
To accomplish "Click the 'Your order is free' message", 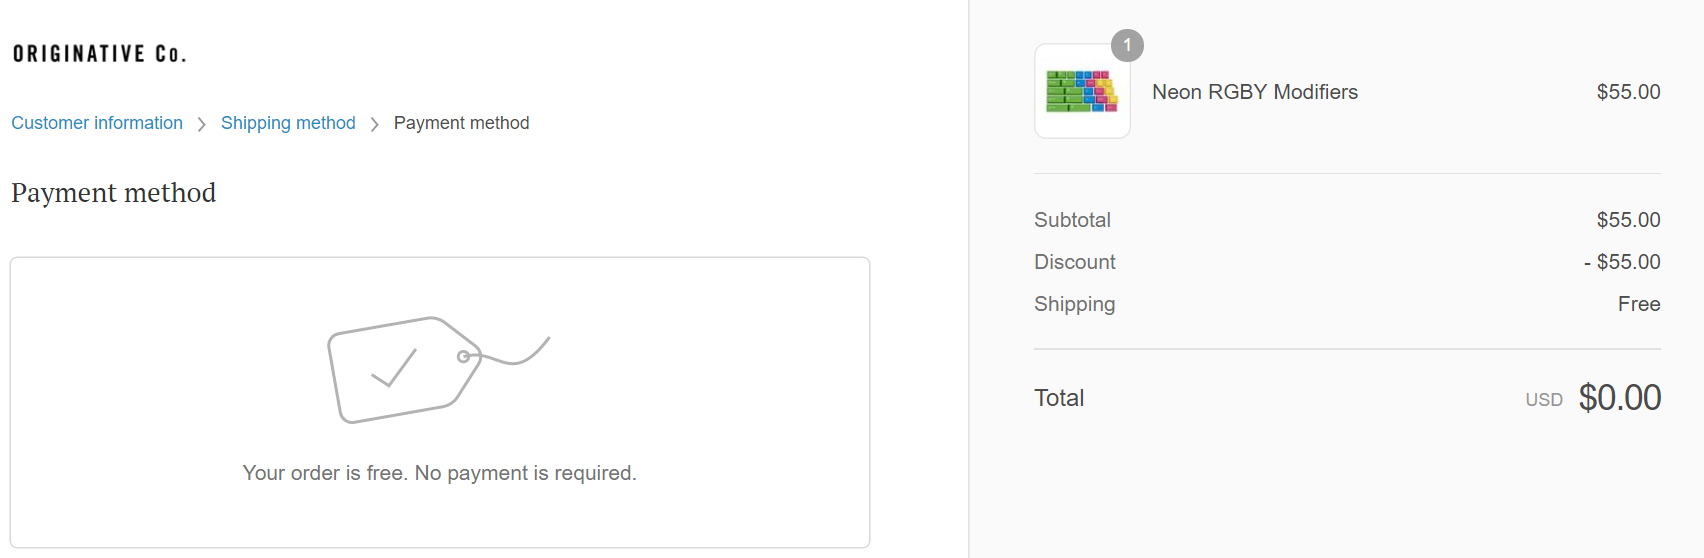I will pos(439,473).
